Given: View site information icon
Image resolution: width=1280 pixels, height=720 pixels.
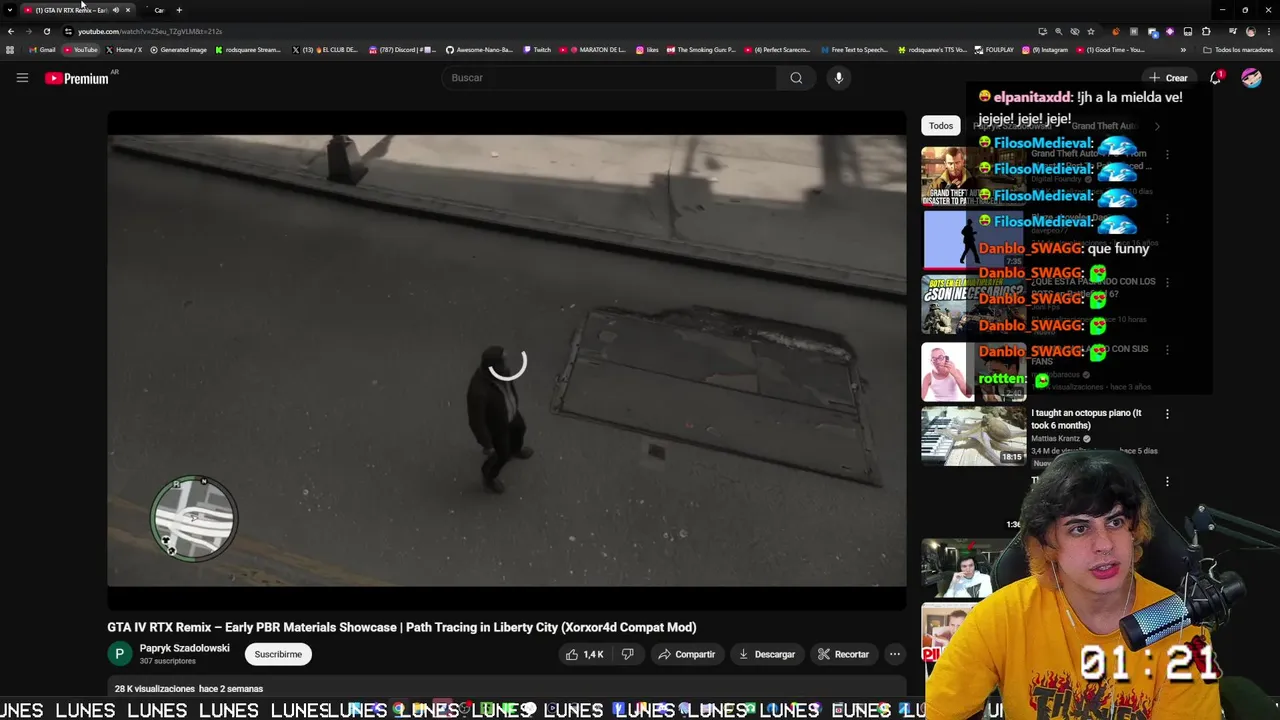Looking at the screenshot, I should pos(68,31).
